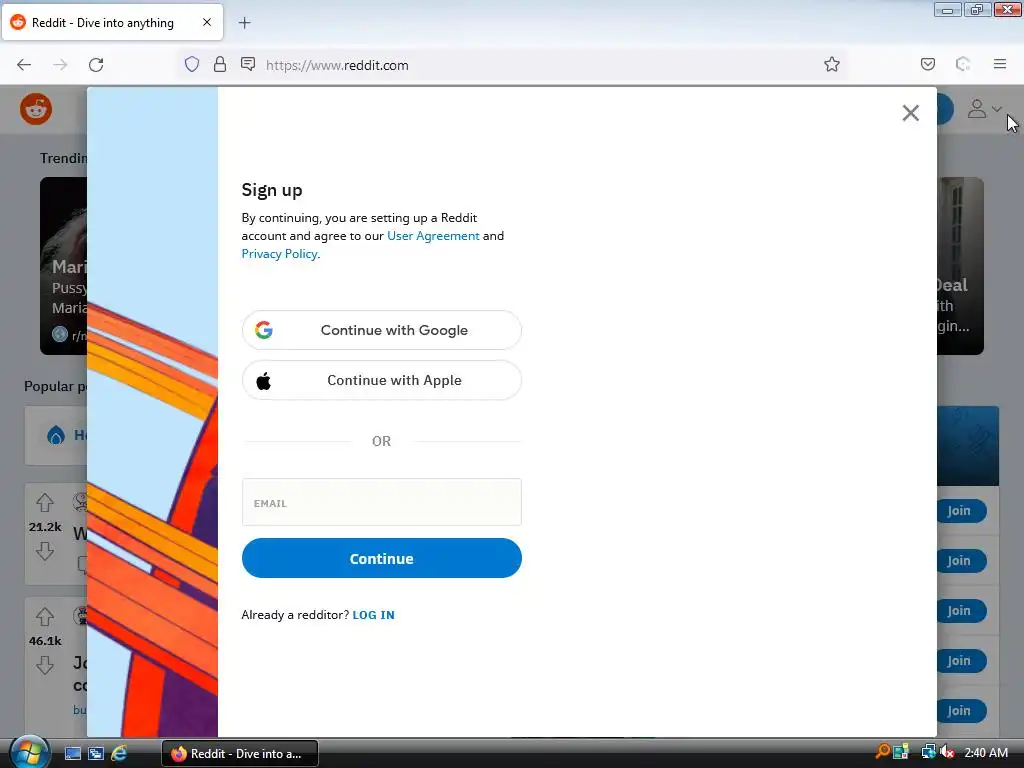
Task: Close the Reddit browser tab
Action: pos(207,22)
